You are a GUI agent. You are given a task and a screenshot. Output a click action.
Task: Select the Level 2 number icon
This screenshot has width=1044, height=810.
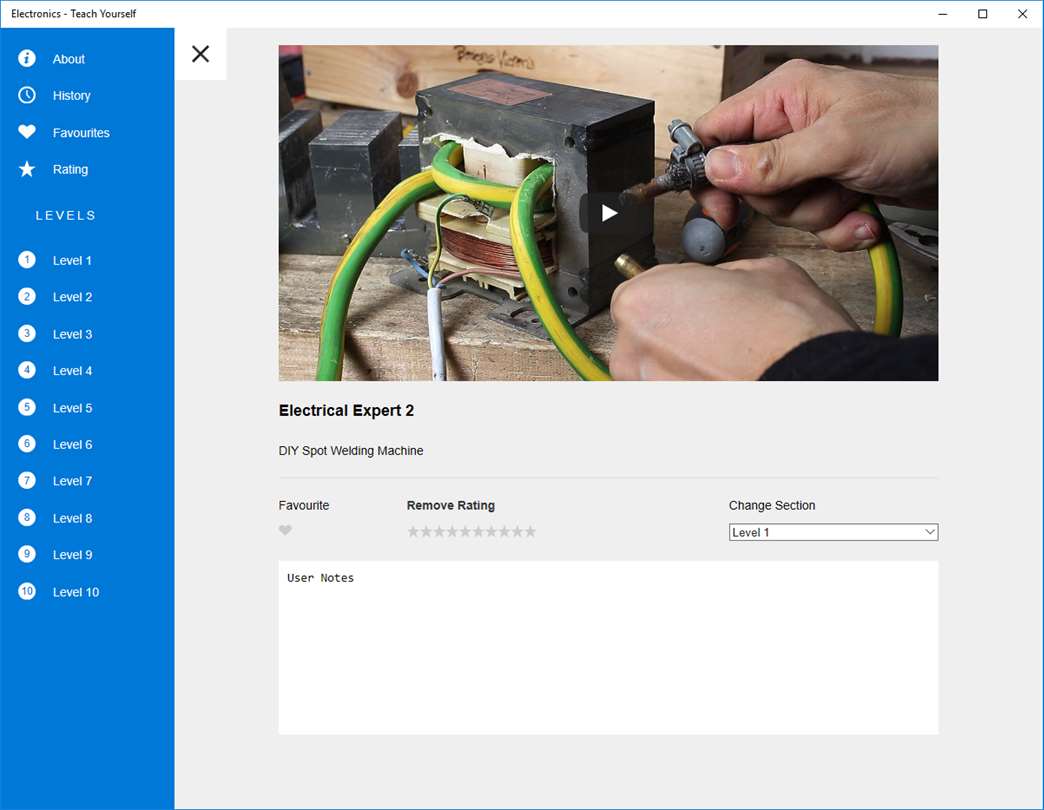(x=27, y=296)
